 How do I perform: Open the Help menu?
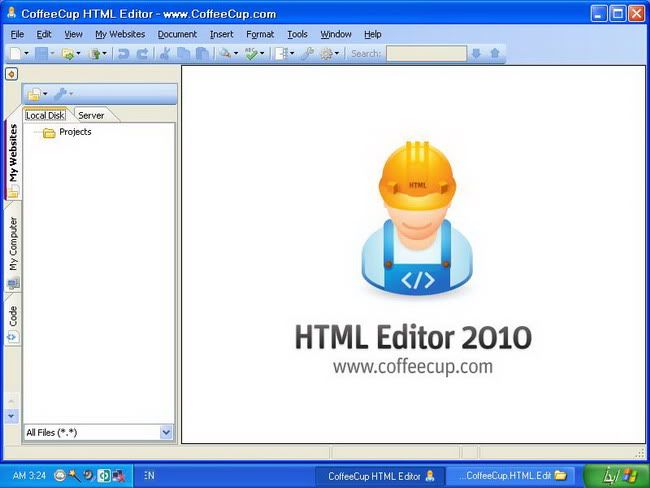pyautogui.click(x=373, y=34)
